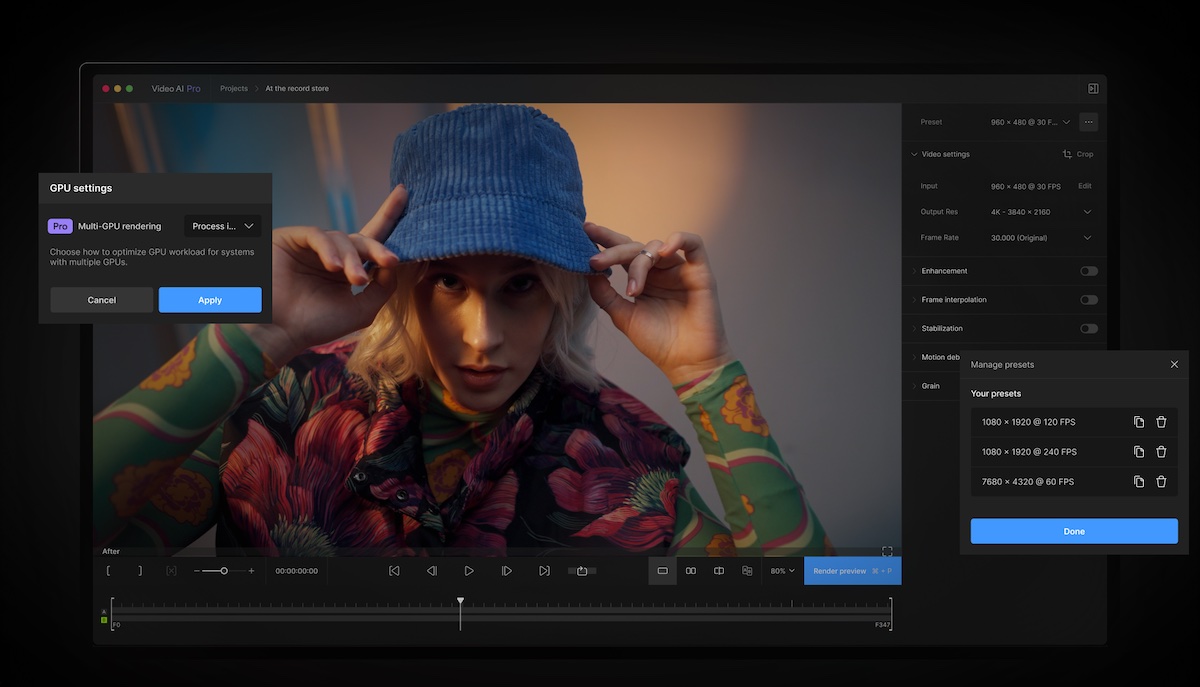Collapse the right settings panel icon
The width and height of the screenshot is (1200, 687).
tap(1093, 88)
